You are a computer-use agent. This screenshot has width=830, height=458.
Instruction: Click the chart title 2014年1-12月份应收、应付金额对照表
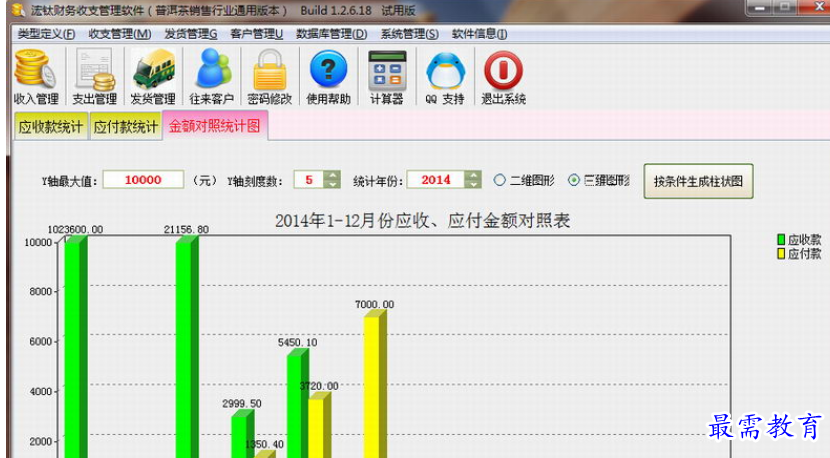click(422, 220)
